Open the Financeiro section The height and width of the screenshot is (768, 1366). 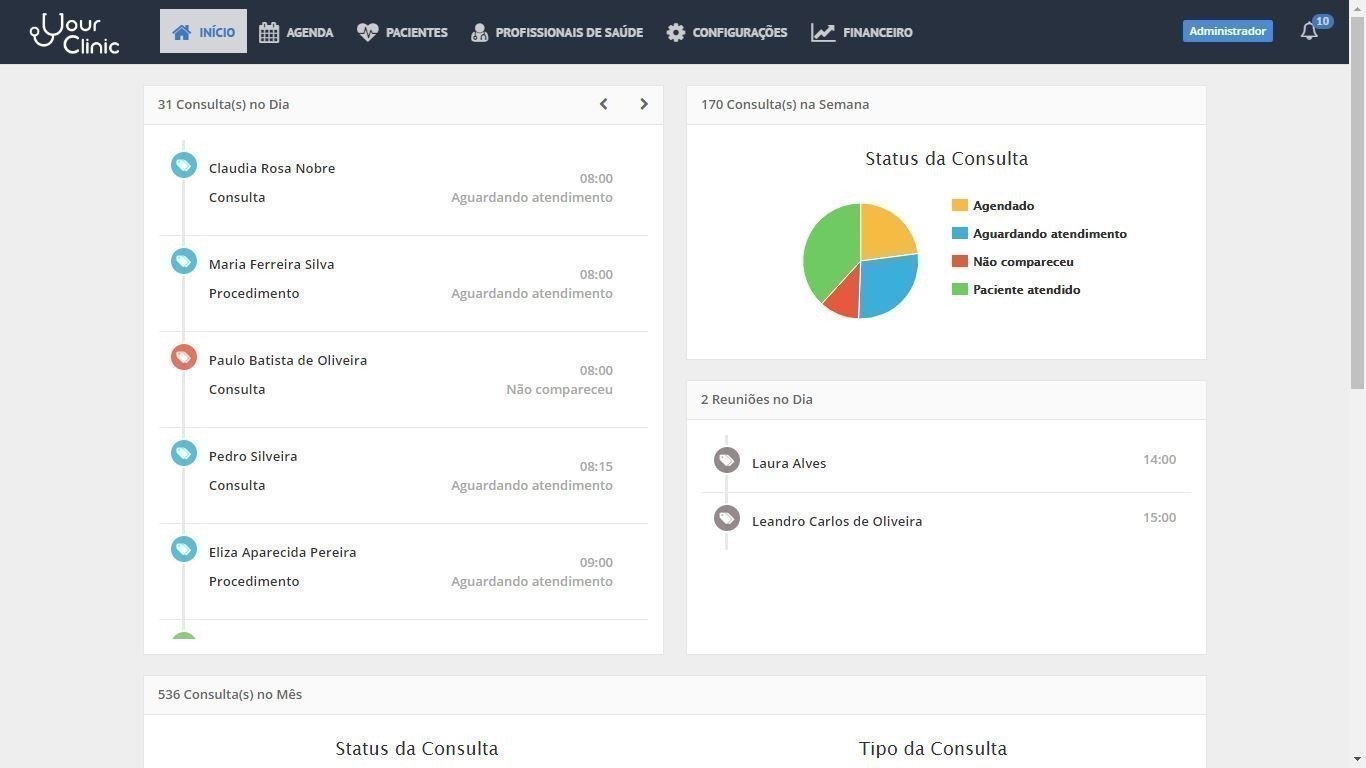pos(862,32)
